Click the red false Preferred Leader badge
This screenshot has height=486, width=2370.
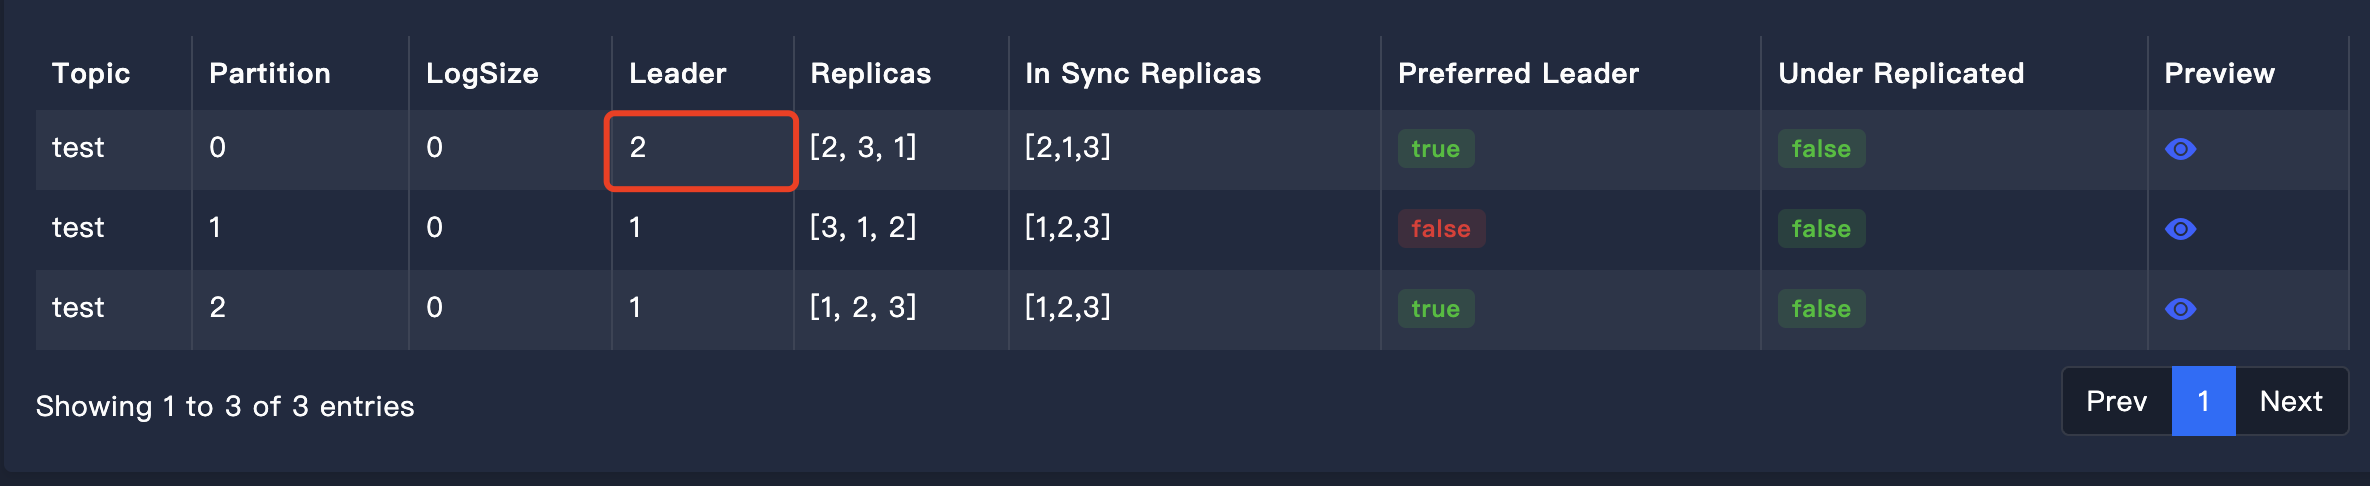click(x=1441, y=229)
